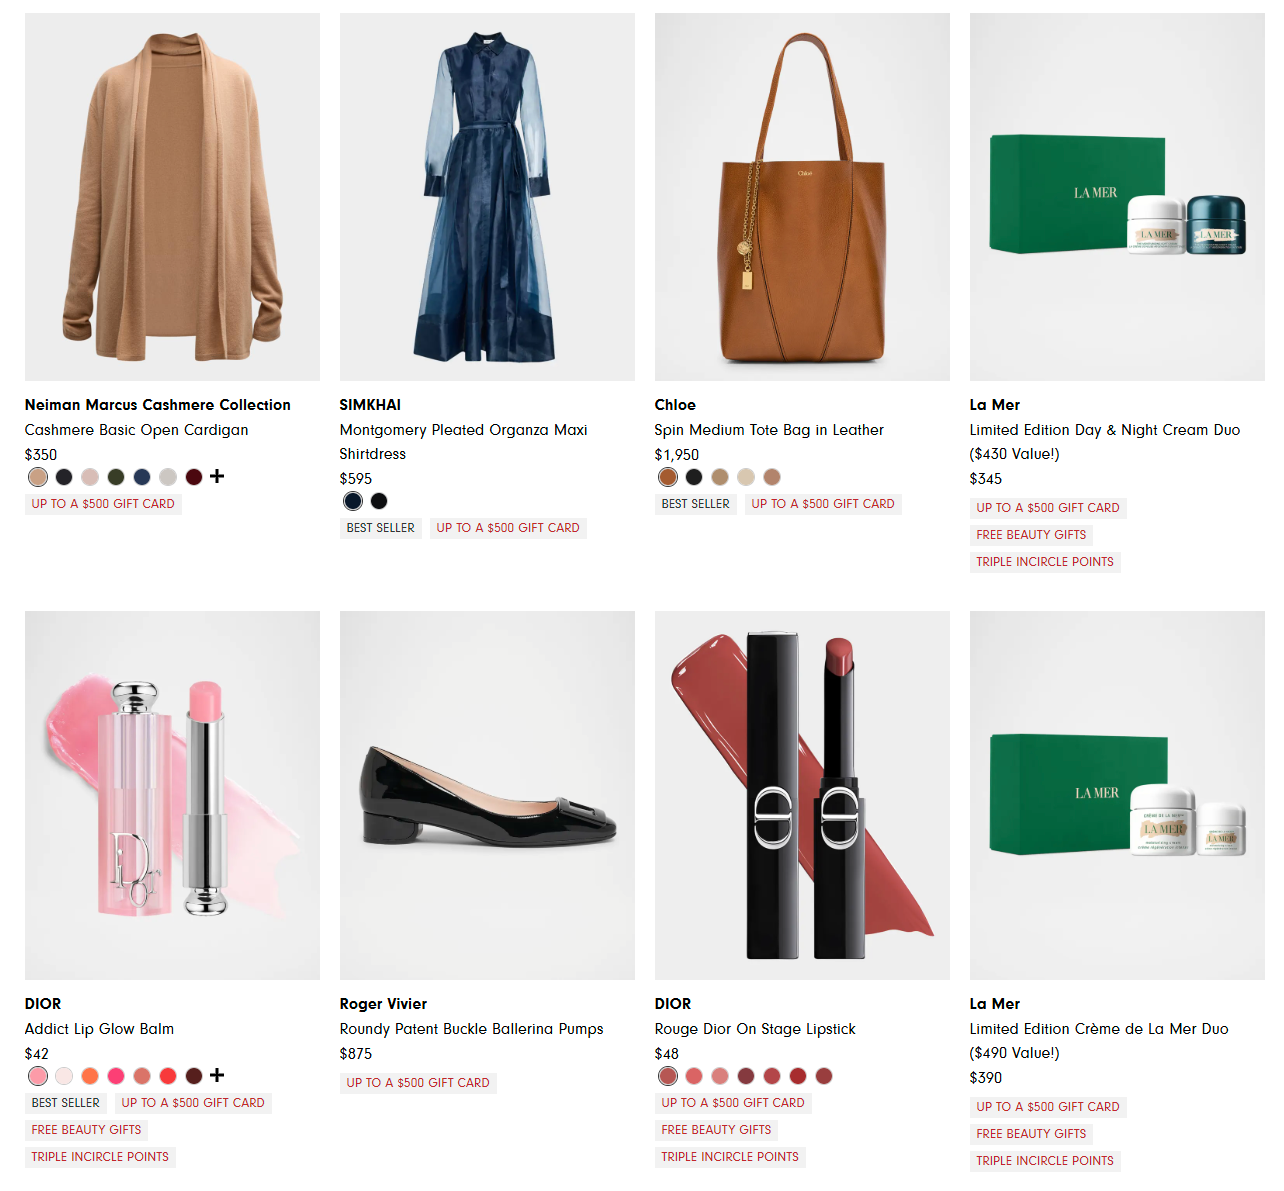Select burgundy swatch for Cashmere Cardigan
Screen dimensions: 1284x1191
coord(194,477)
